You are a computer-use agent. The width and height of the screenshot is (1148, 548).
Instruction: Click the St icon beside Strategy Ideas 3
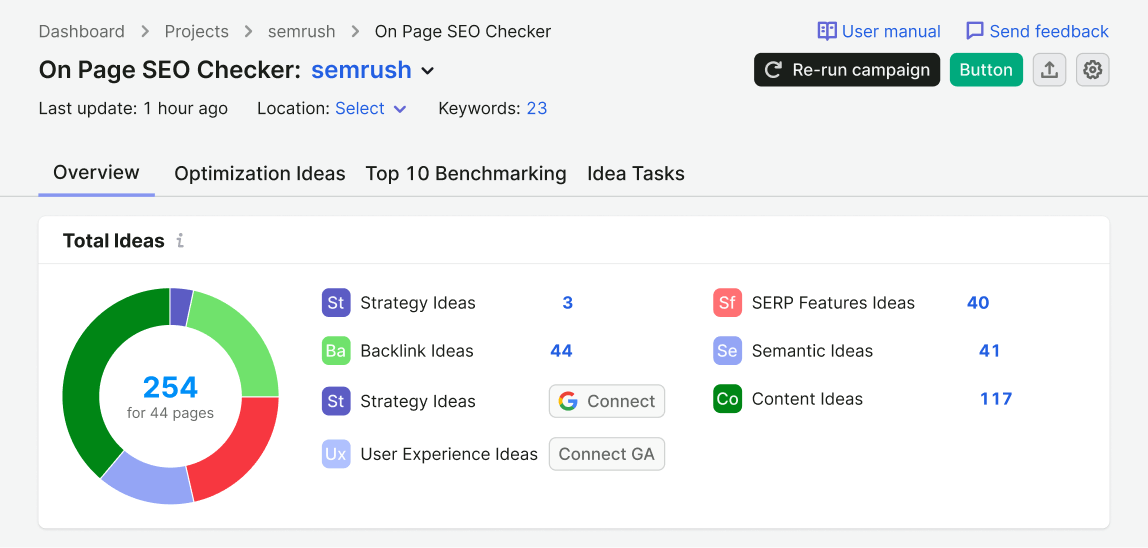point(336,303)
